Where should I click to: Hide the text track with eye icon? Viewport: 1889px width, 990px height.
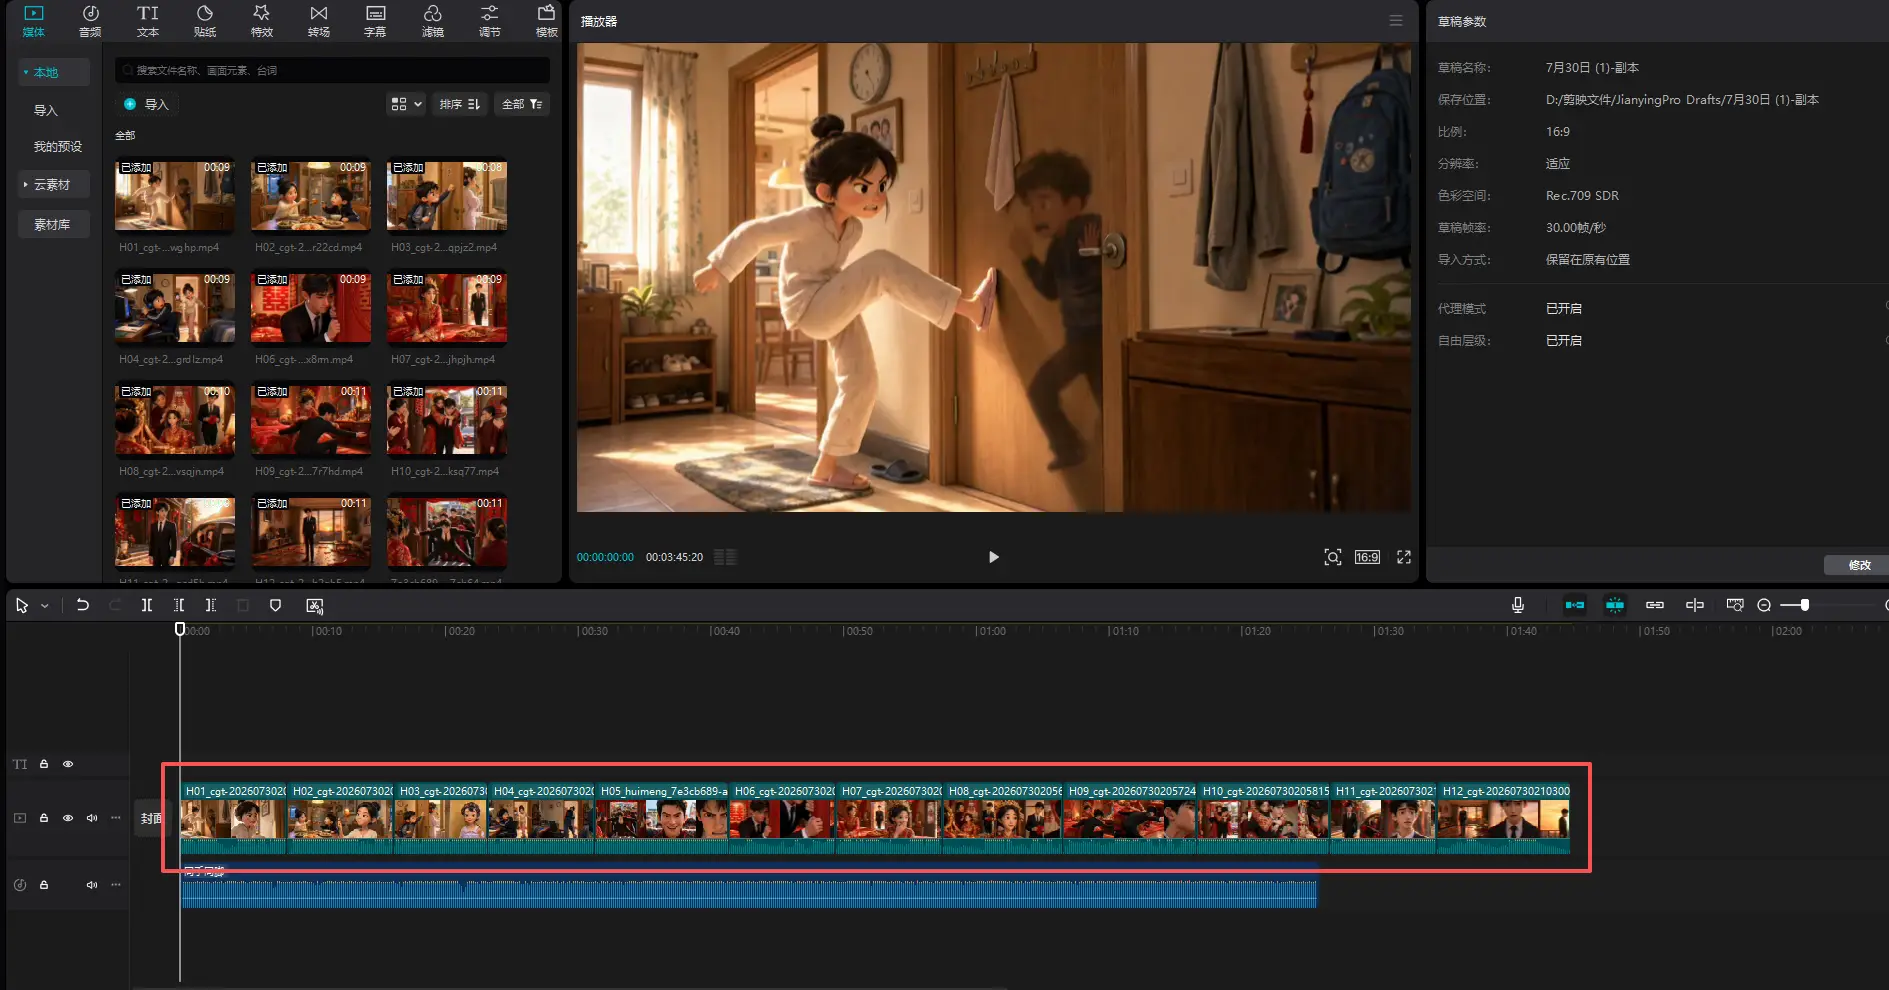pos(68,764)
